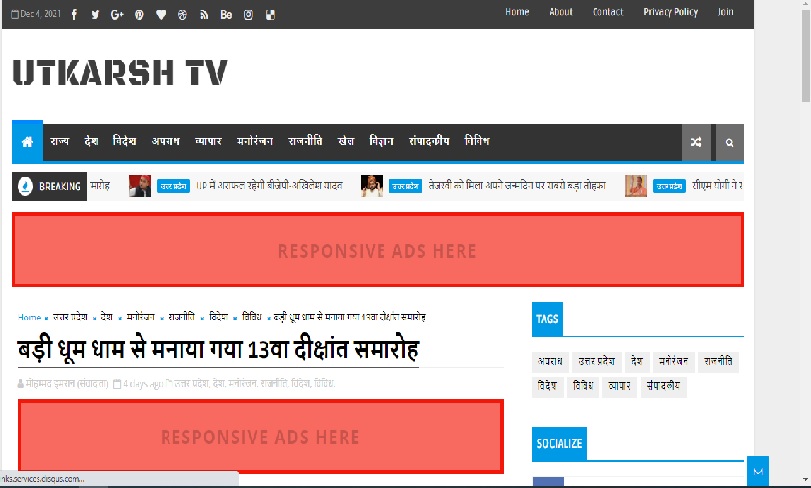Click the shuffle random post icon

[x=697, y=143]
